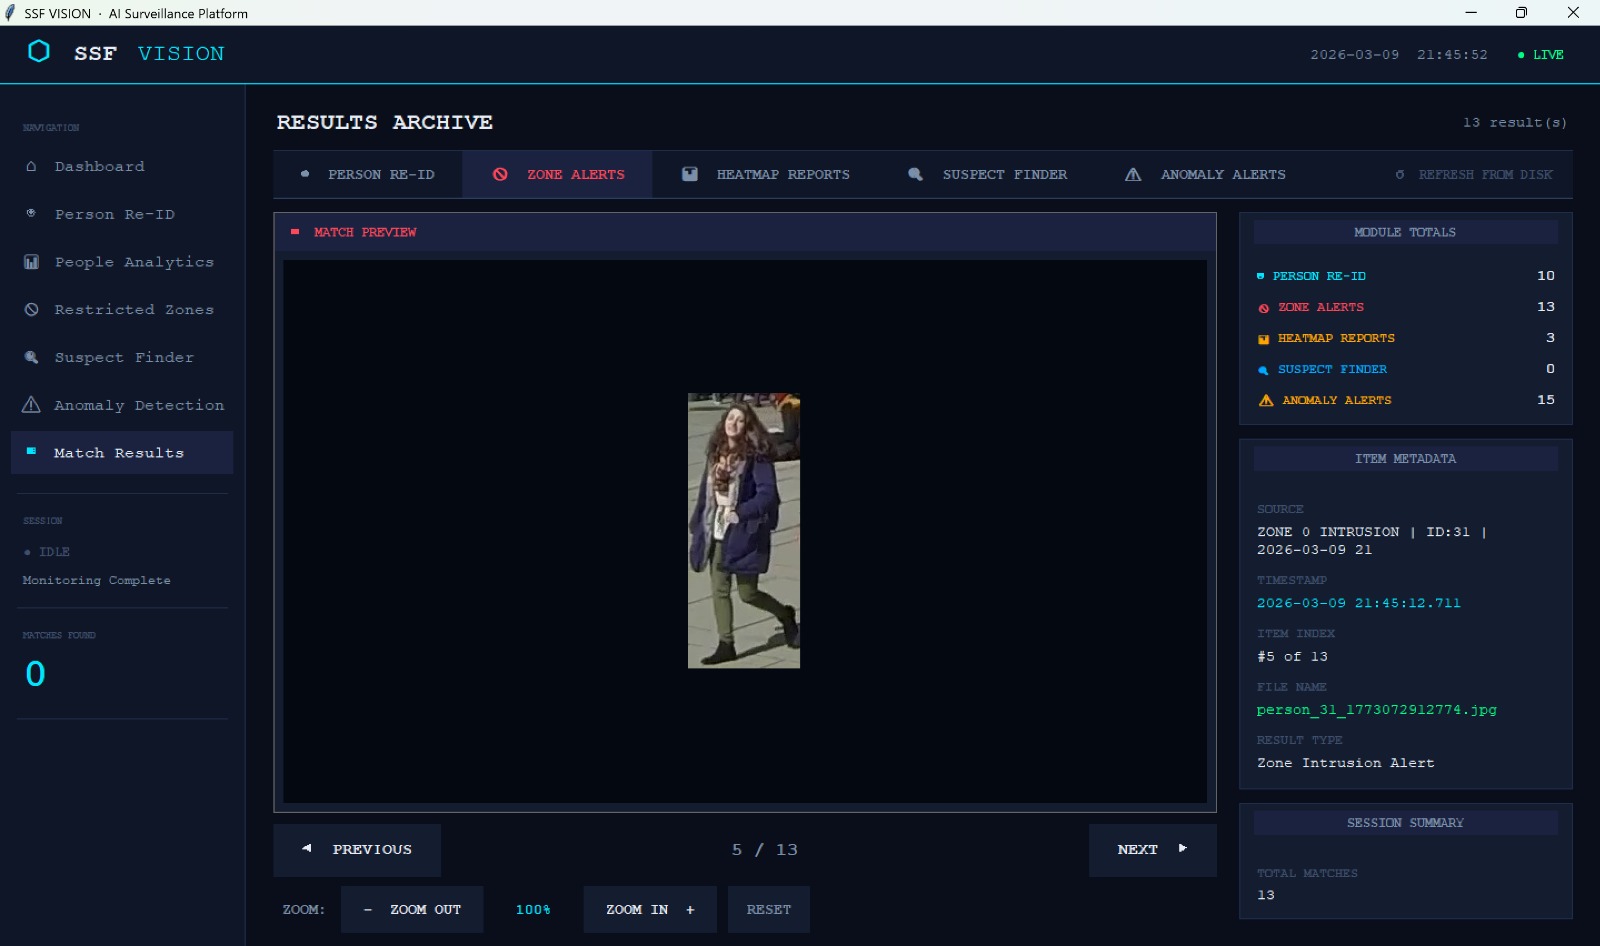Click the People Analytics chart icon
Image resolution: width=1600 pixels, height=946 pixels.
point(31,262)
